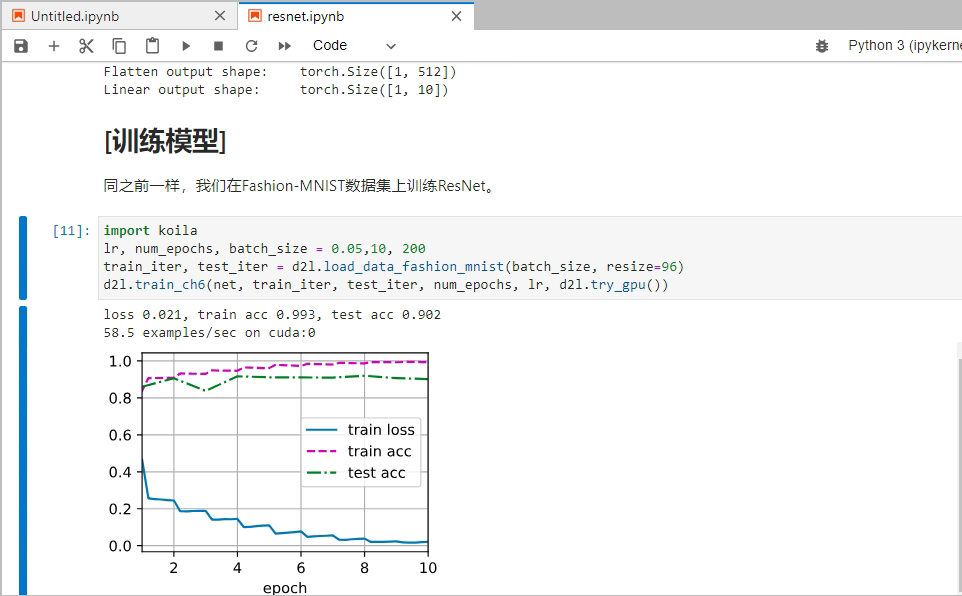Restart kernel and run all cells
Image resolution: width=962 pixels, height=596 pixels.
click(282, 45)
